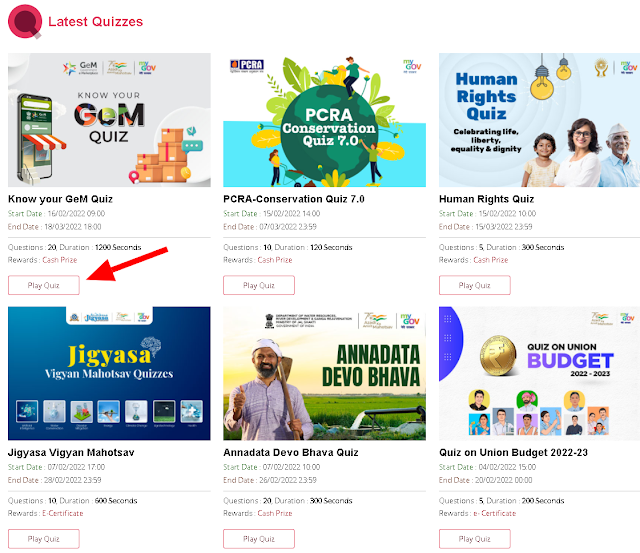Open the Know your GeM Quiz title link
Screen dimensions: 640x553
tap(60, 199)
